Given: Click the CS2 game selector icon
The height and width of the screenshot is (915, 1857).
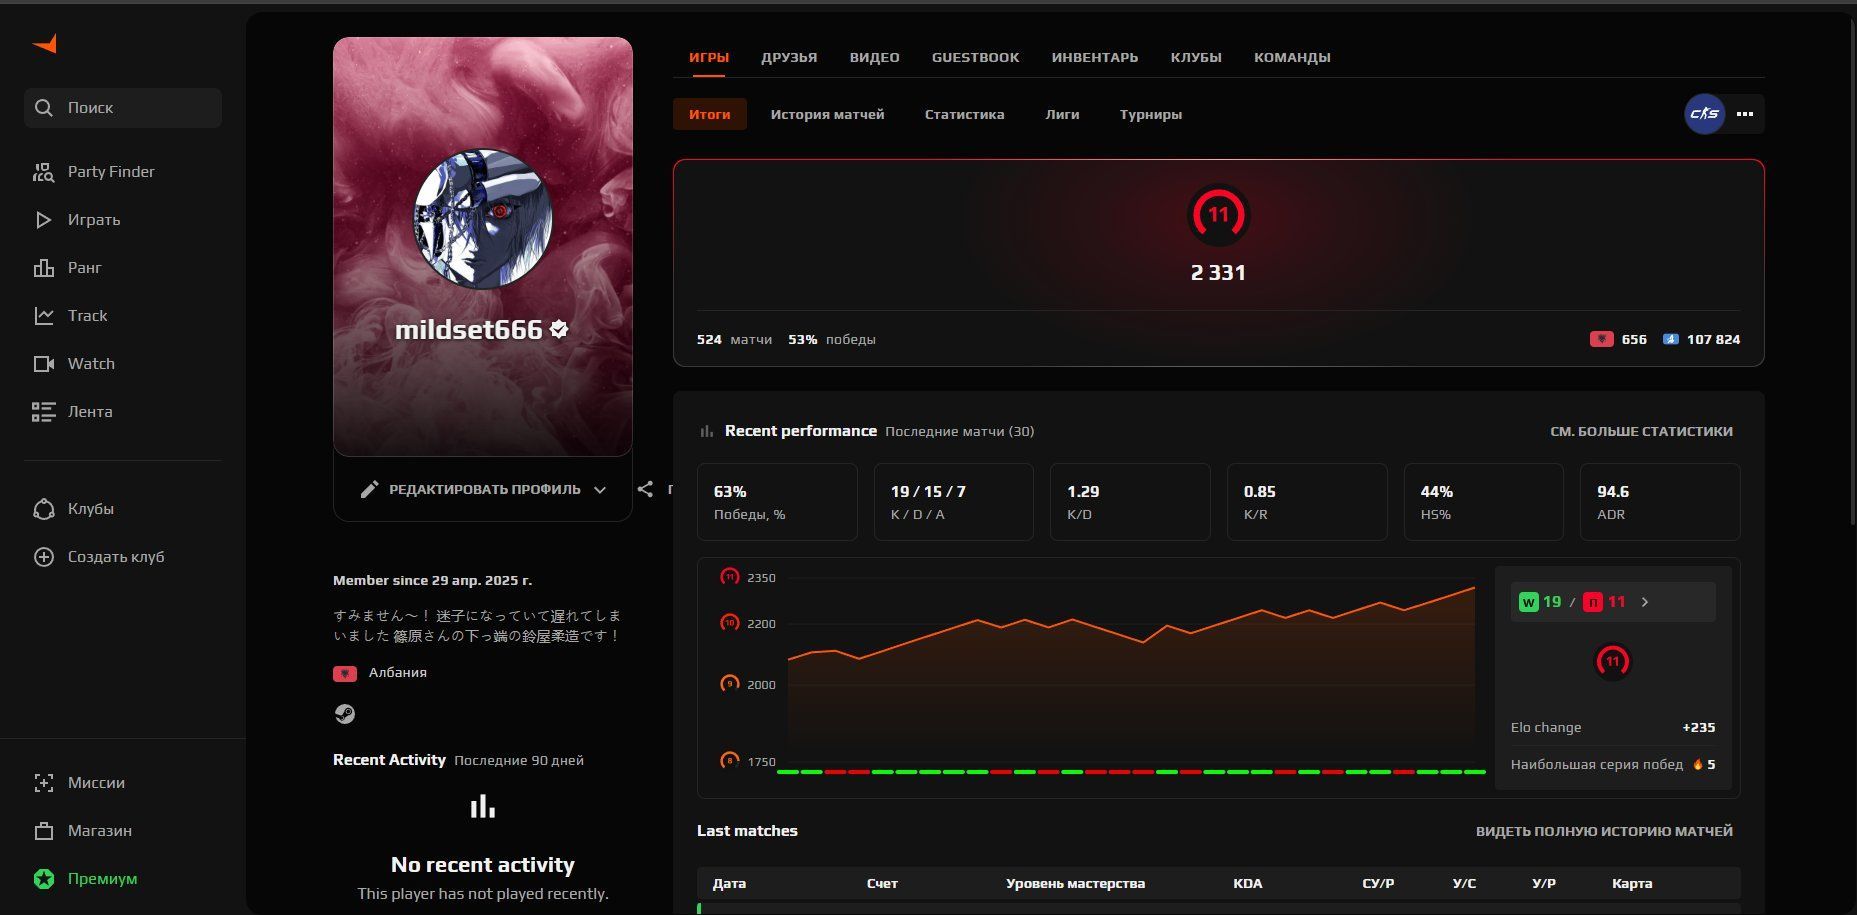Looking at the screenshot, I should [1704, 114].
